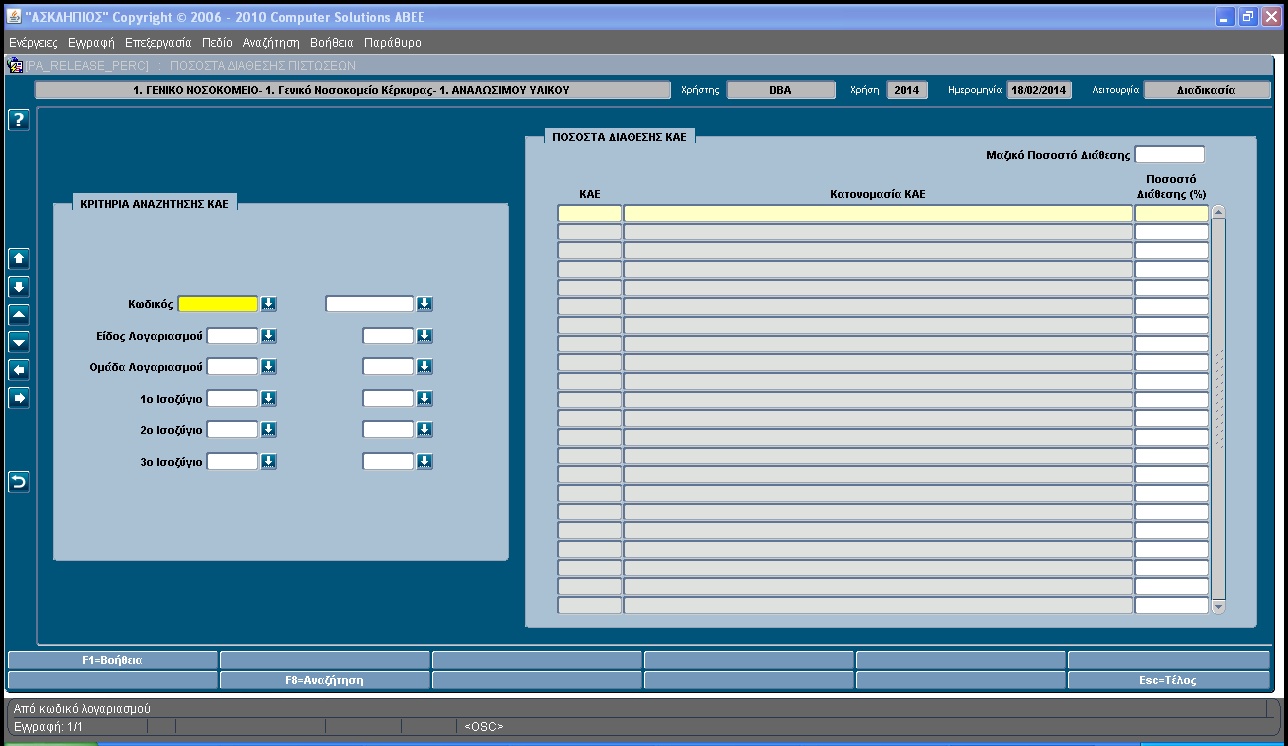Screen dimensions: 1288x746
Task: Click the status bar text Εγγραφή: 1/1
Action: click(48, 727)
